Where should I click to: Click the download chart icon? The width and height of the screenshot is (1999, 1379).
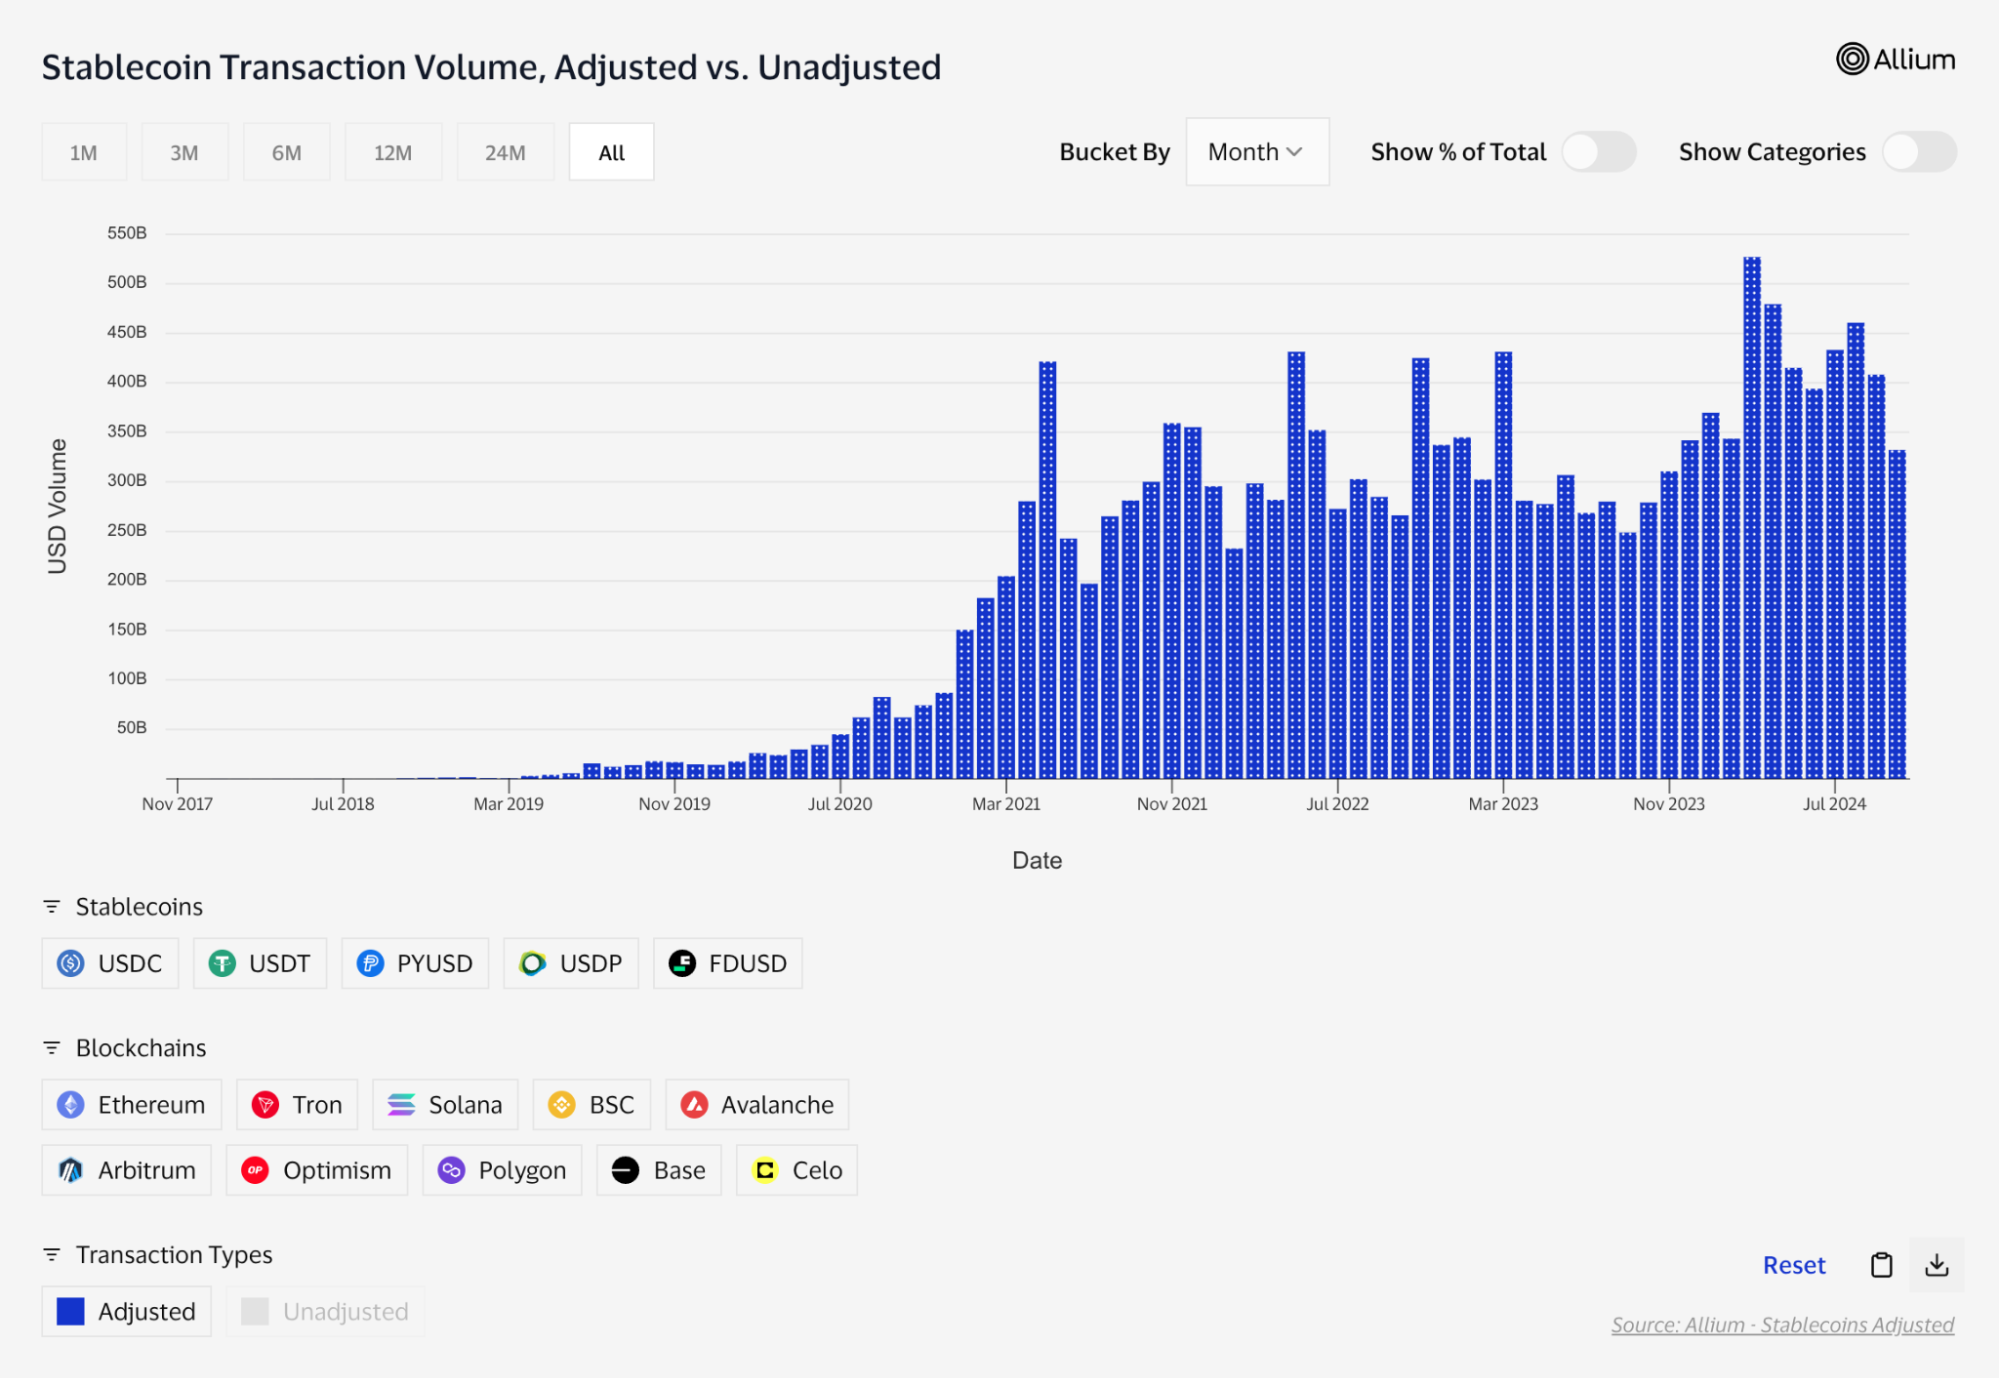[x=1936, y=1265]
